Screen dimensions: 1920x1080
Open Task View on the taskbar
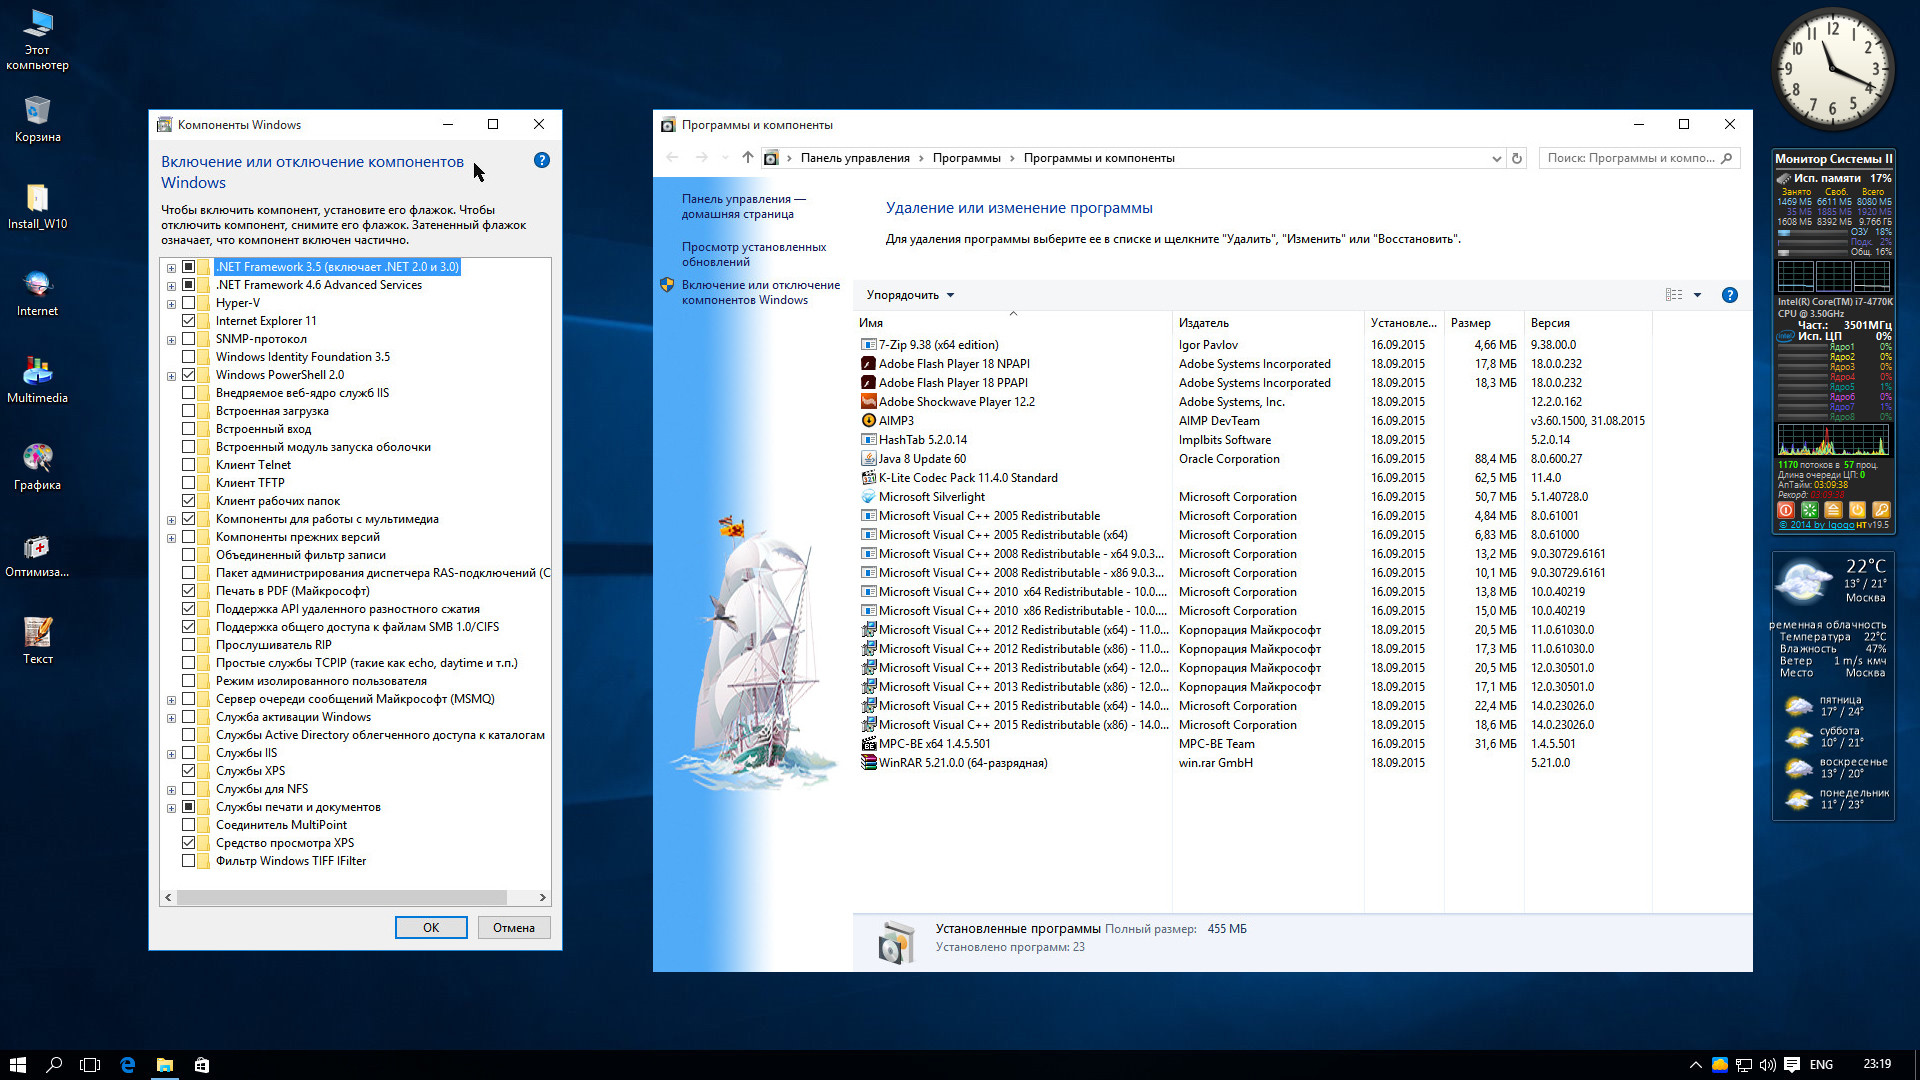point(90,1065)
